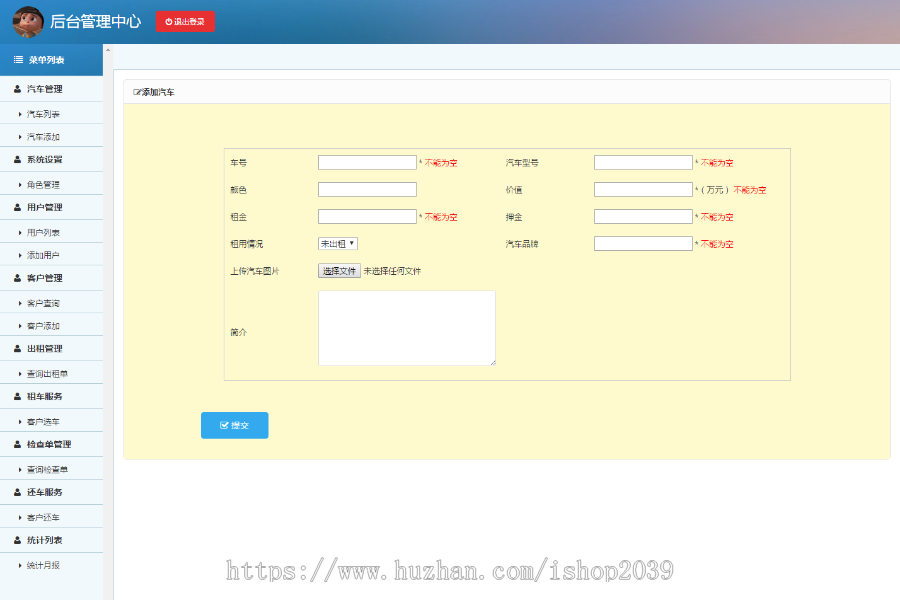This screenshot has height=600, width=900.
Task: Click person icon beside 检查单管理
Action: [x=17, y=444]
